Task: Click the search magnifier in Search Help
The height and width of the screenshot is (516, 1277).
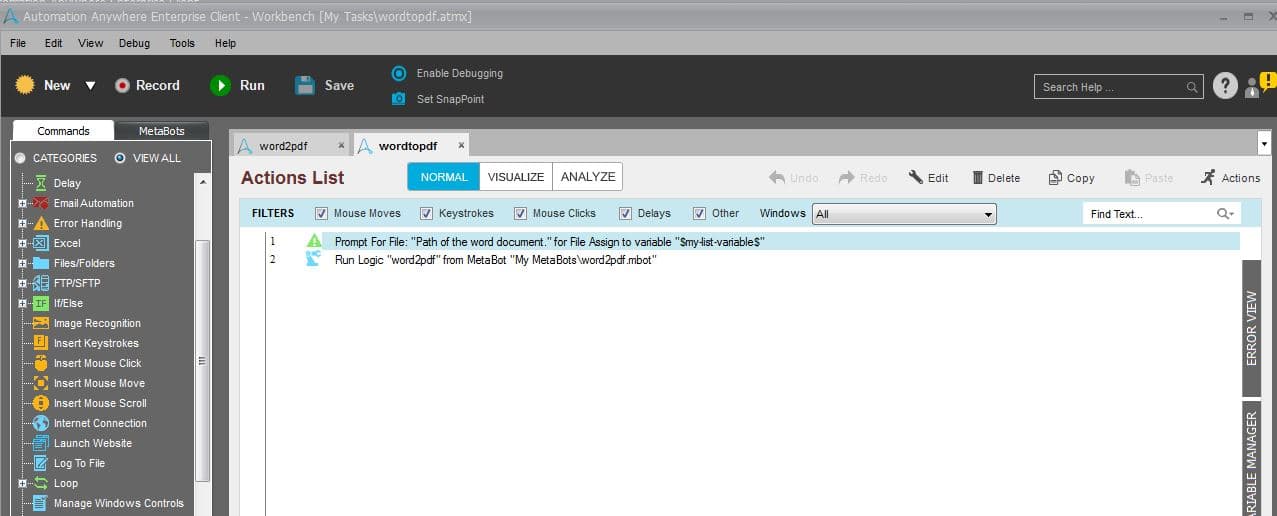Action: click(x=1192, y=88)
